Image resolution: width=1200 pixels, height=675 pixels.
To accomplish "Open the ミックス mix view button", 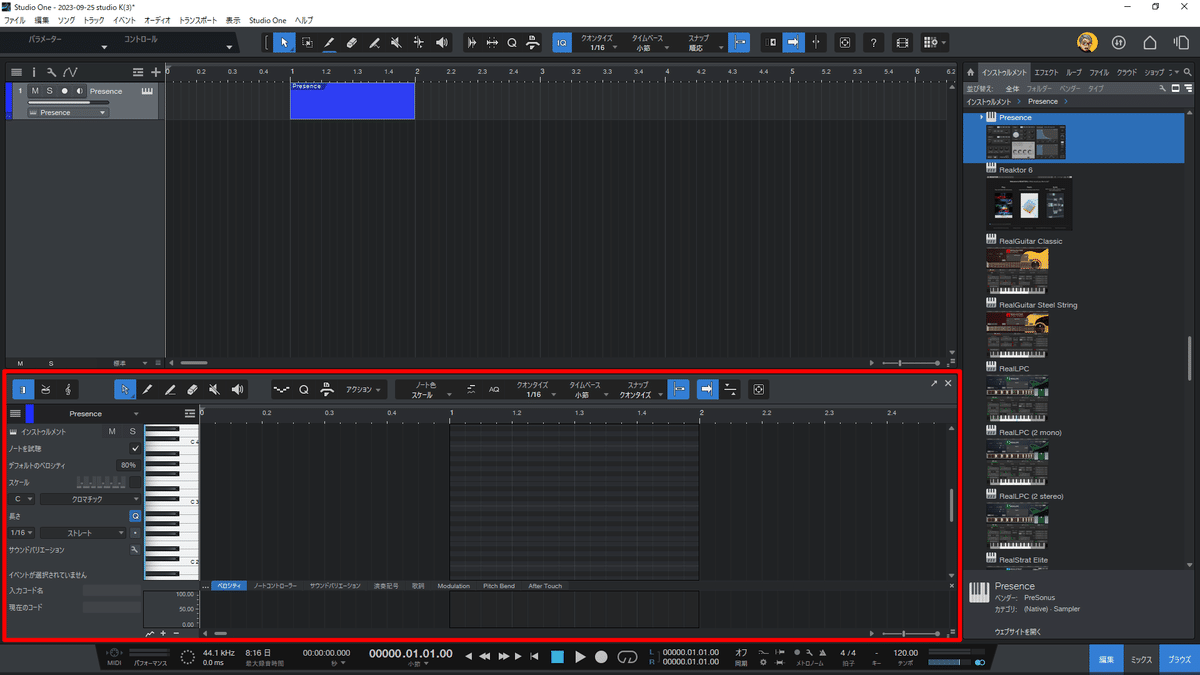I will pyautogui.click(x=1141, y=660).
